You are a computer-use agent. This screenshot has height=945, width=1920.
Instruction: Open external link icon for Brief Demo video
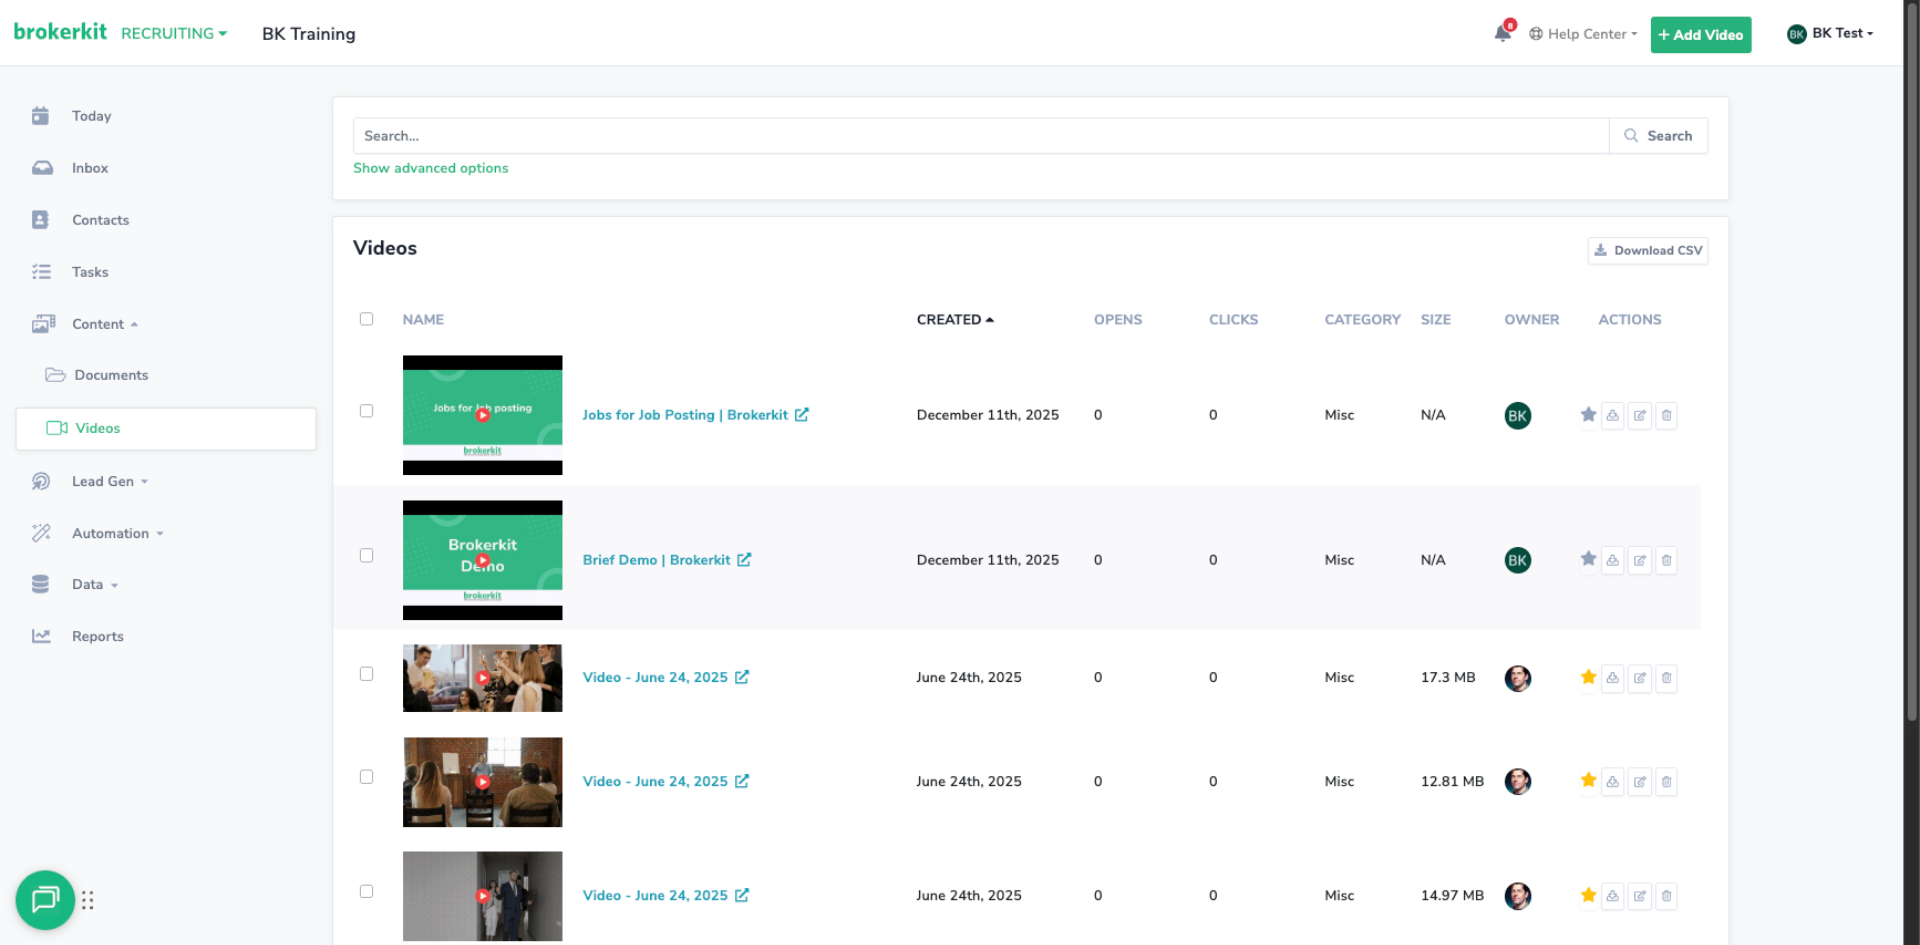tap(744, 560)
